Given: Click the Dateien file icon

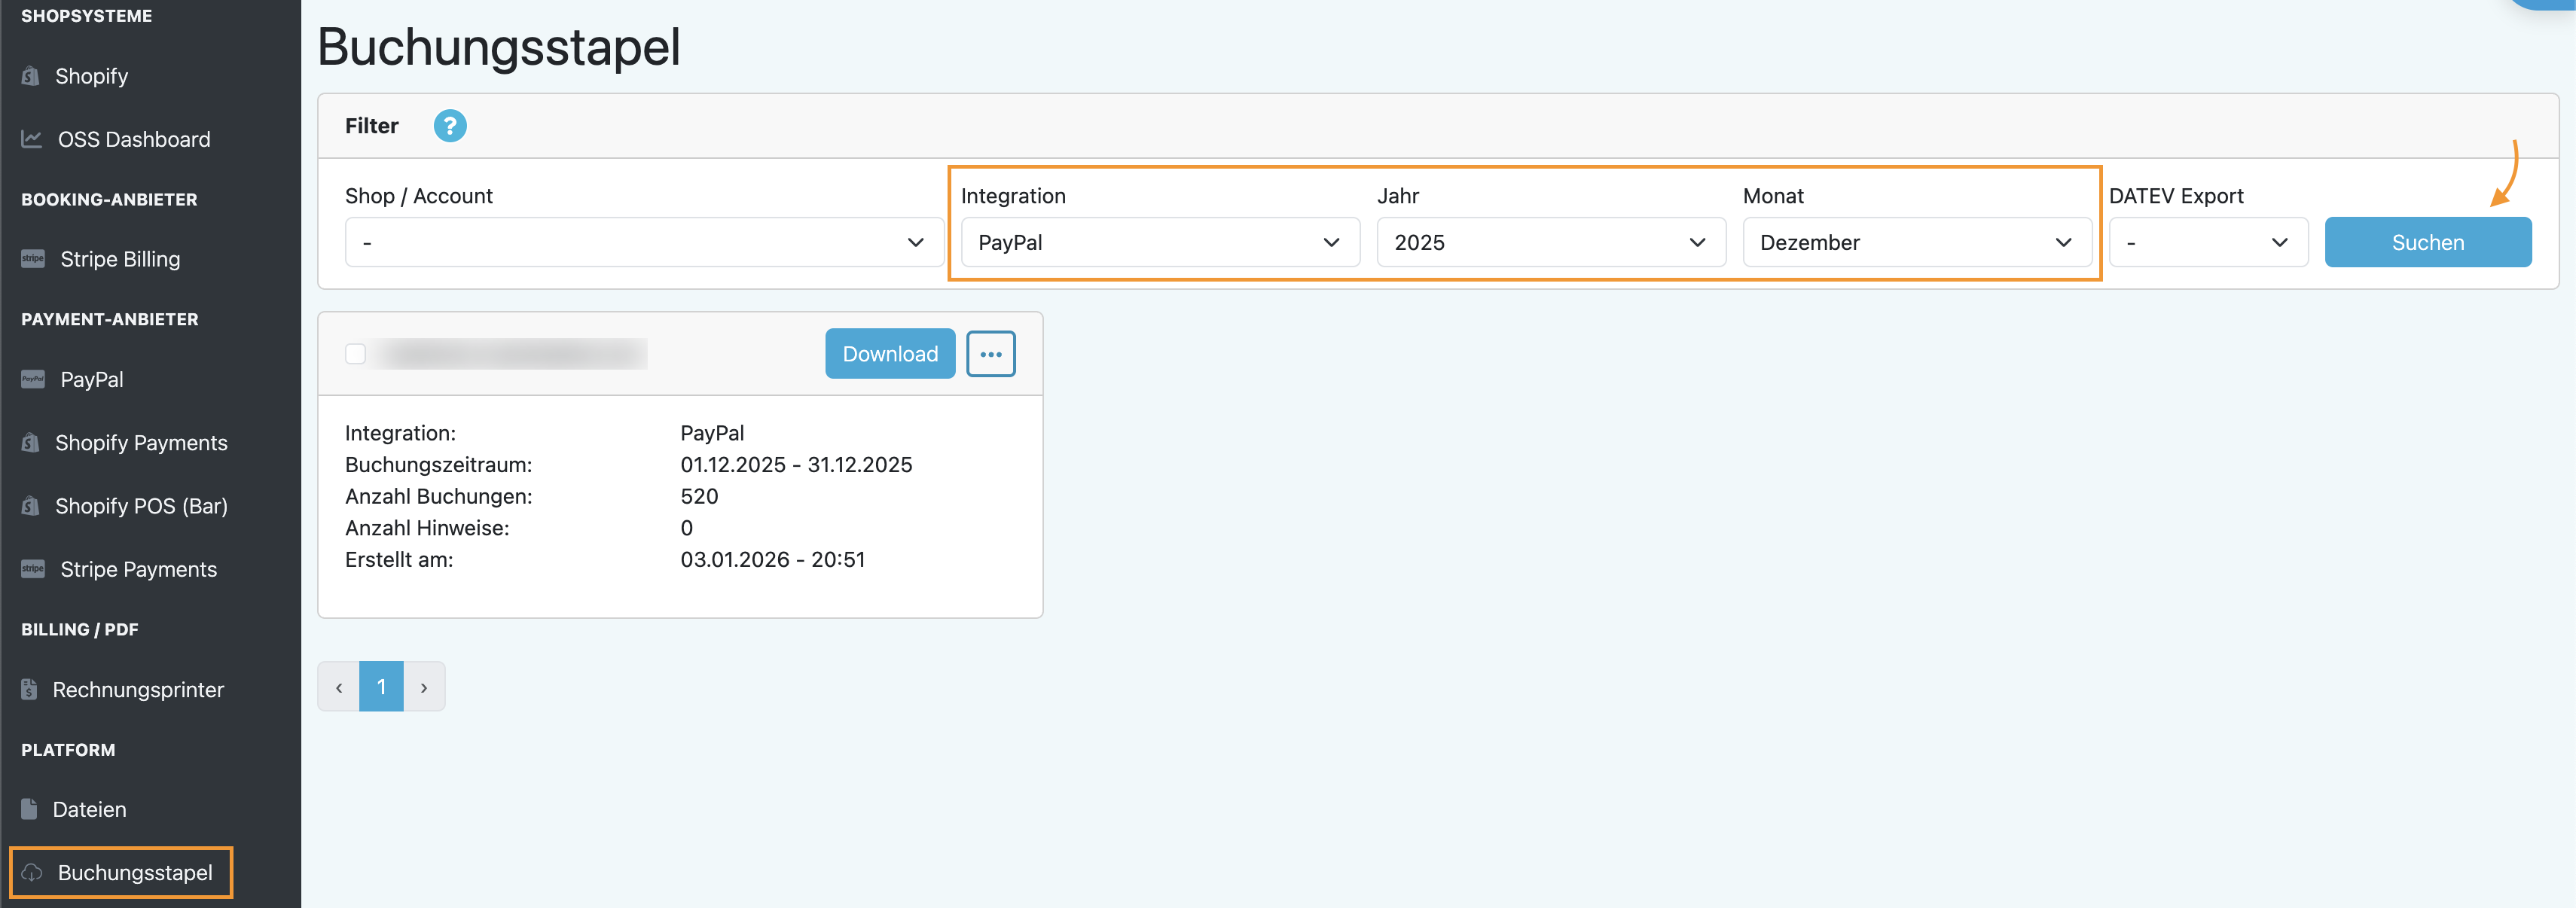Looking at the screenshot, I should click(30, 809).
